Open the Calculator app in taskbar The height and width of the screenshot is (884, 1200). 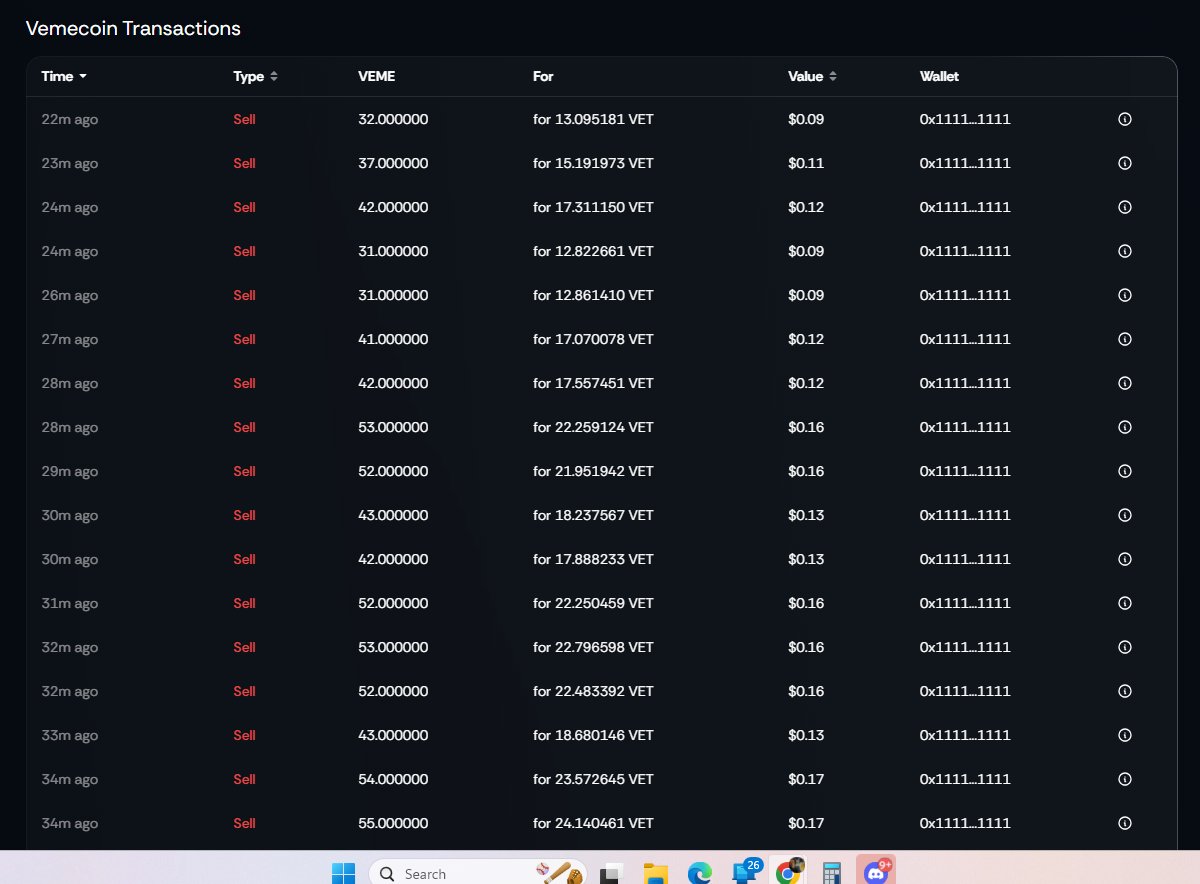(x=831, y=873)
